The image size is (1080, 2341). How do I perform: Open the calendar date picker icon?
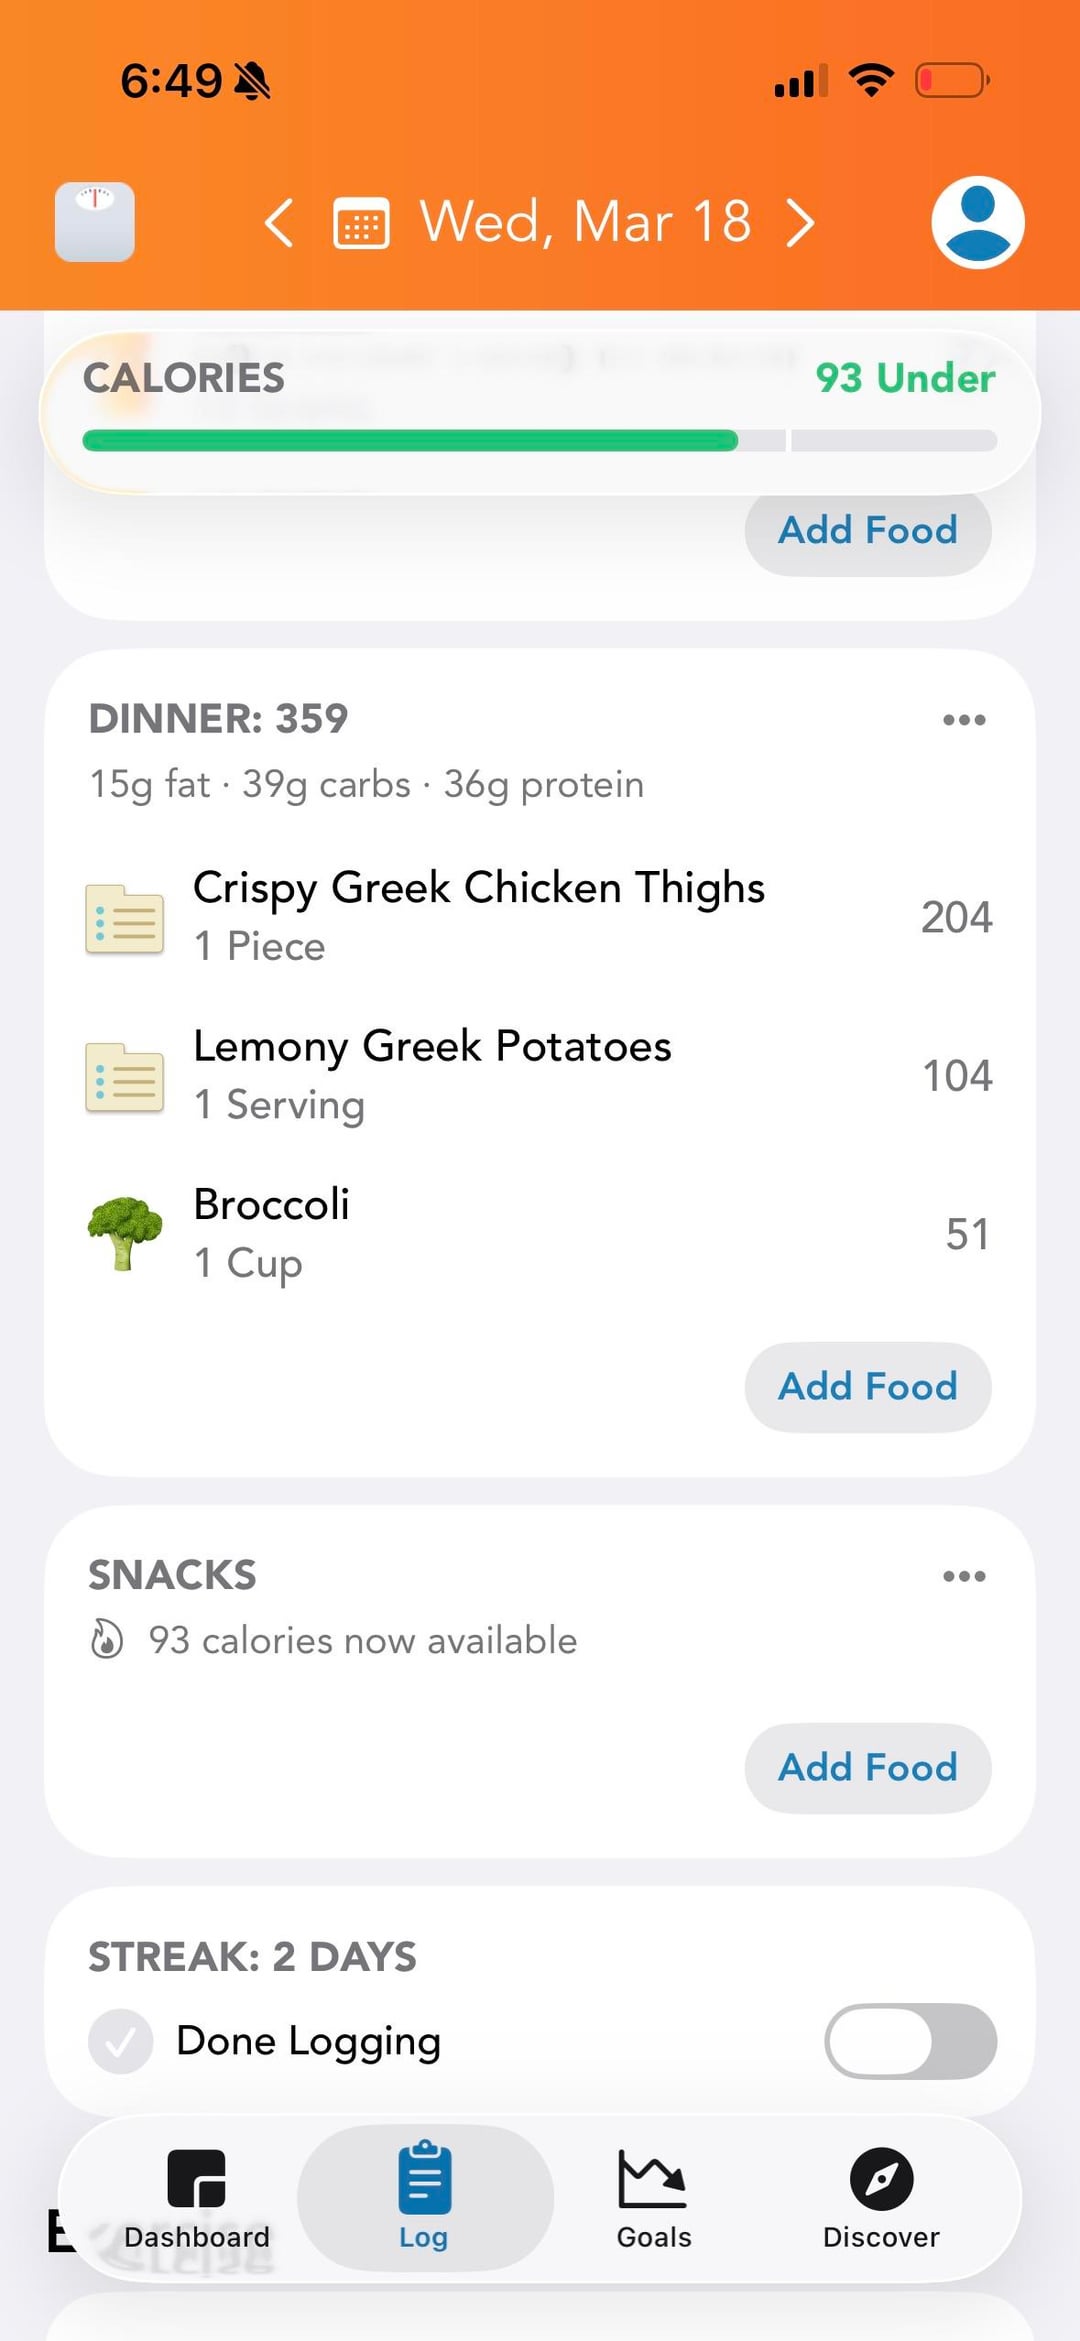point(361,222)
